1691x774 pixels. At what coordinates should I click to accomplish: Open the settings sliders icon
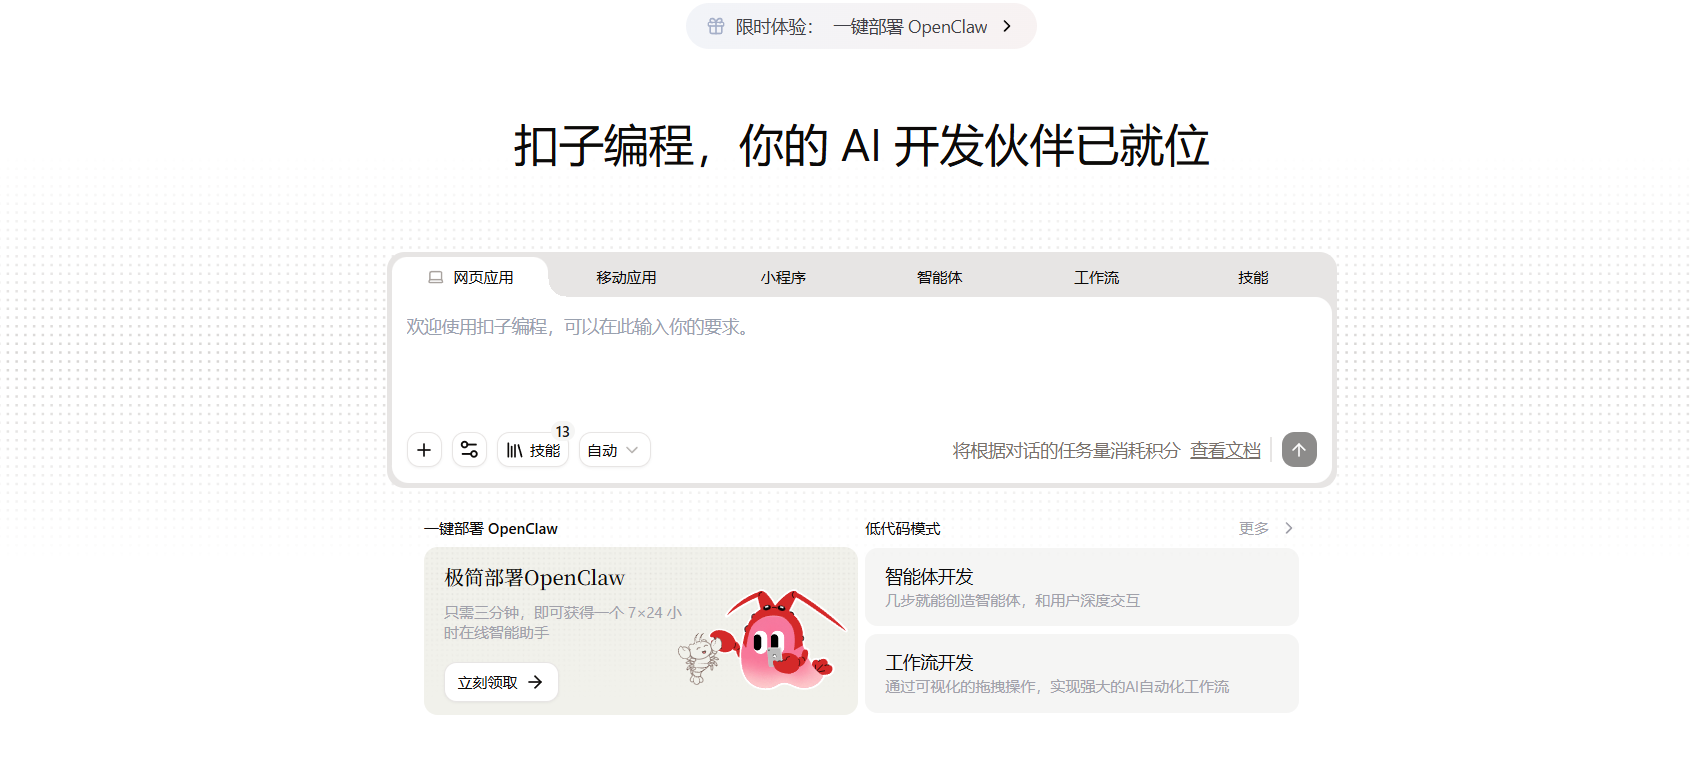(x=469, y=450)
